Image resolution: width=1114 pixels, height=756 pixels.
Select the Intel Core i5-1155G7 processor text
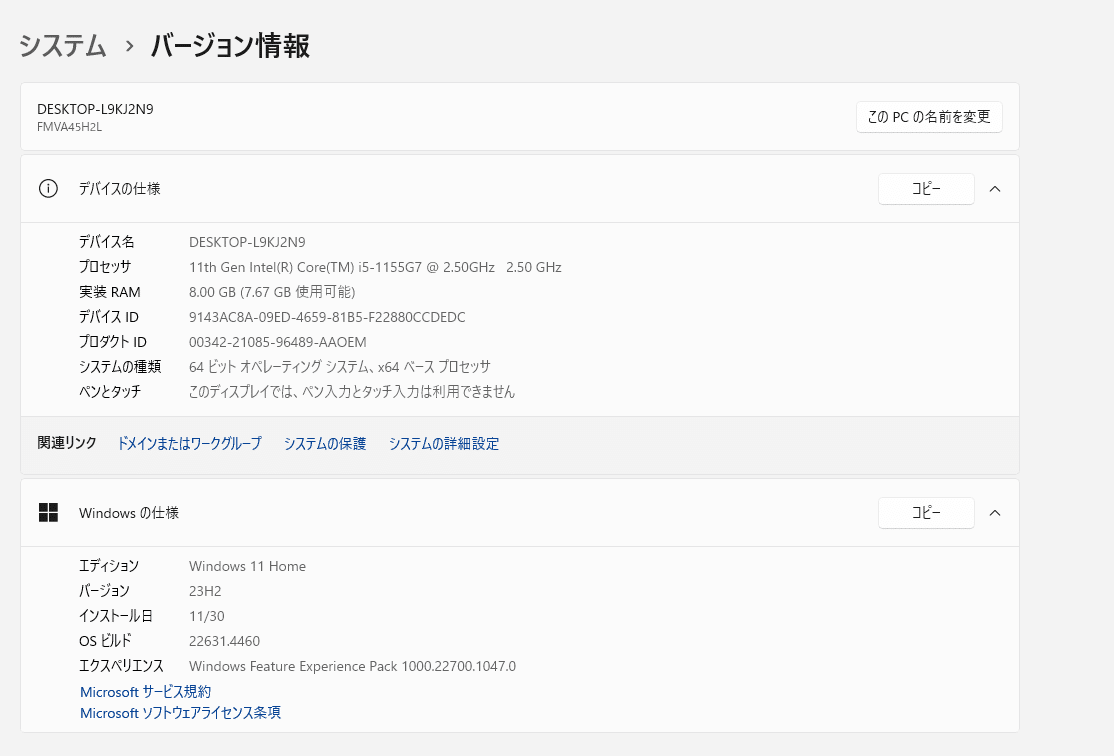point(375,266)
